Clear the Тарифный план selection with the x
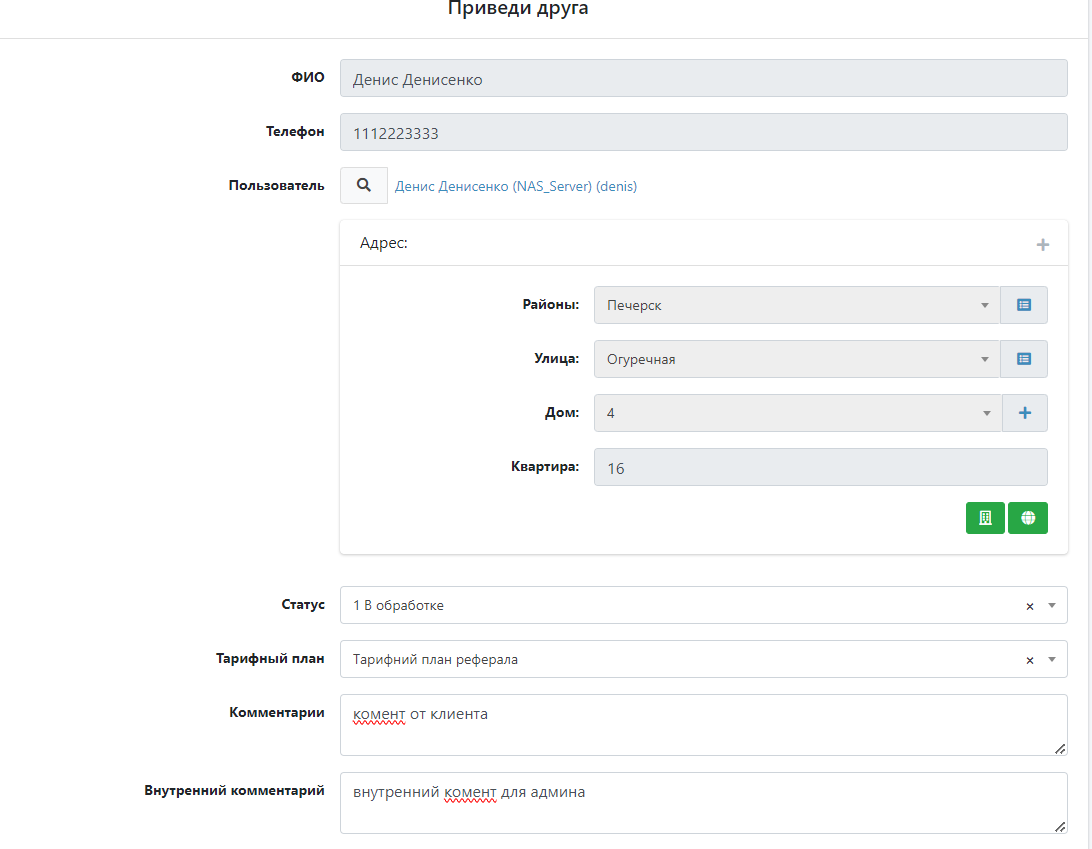Image resolution: width=1092 pixels, height=849 pixels. tap(1029, 660)
